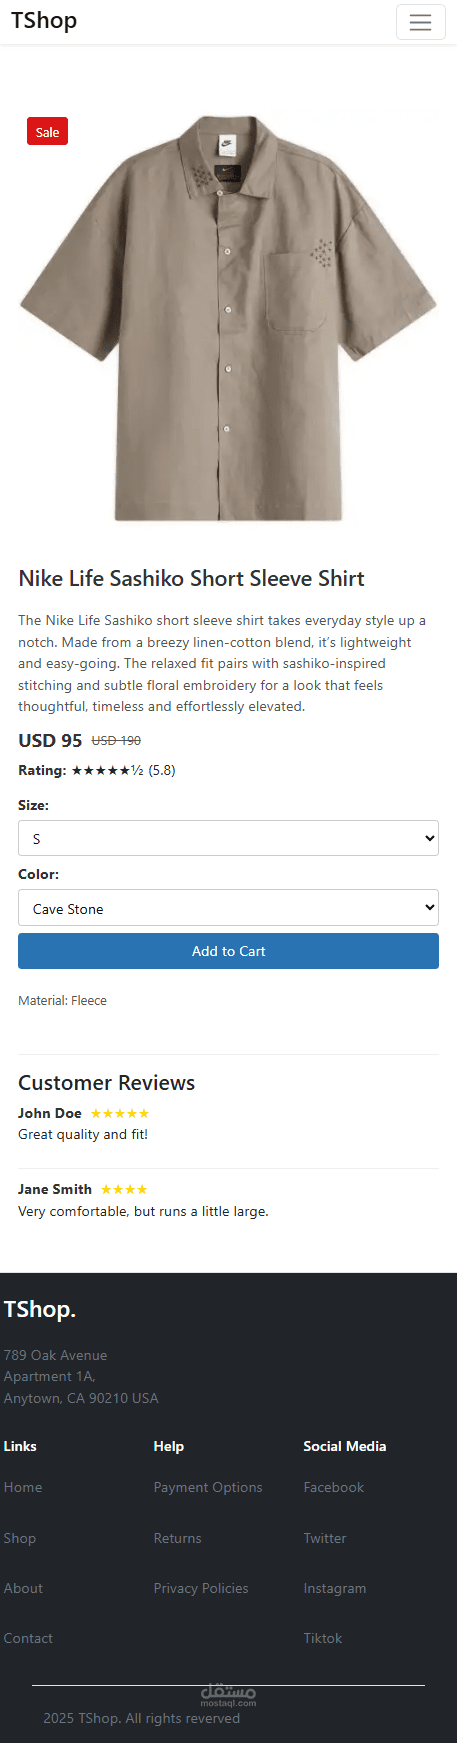This screenshot has width=457, height=1743.
Task: Click the product rating stars
Action: tap(107, 770)
